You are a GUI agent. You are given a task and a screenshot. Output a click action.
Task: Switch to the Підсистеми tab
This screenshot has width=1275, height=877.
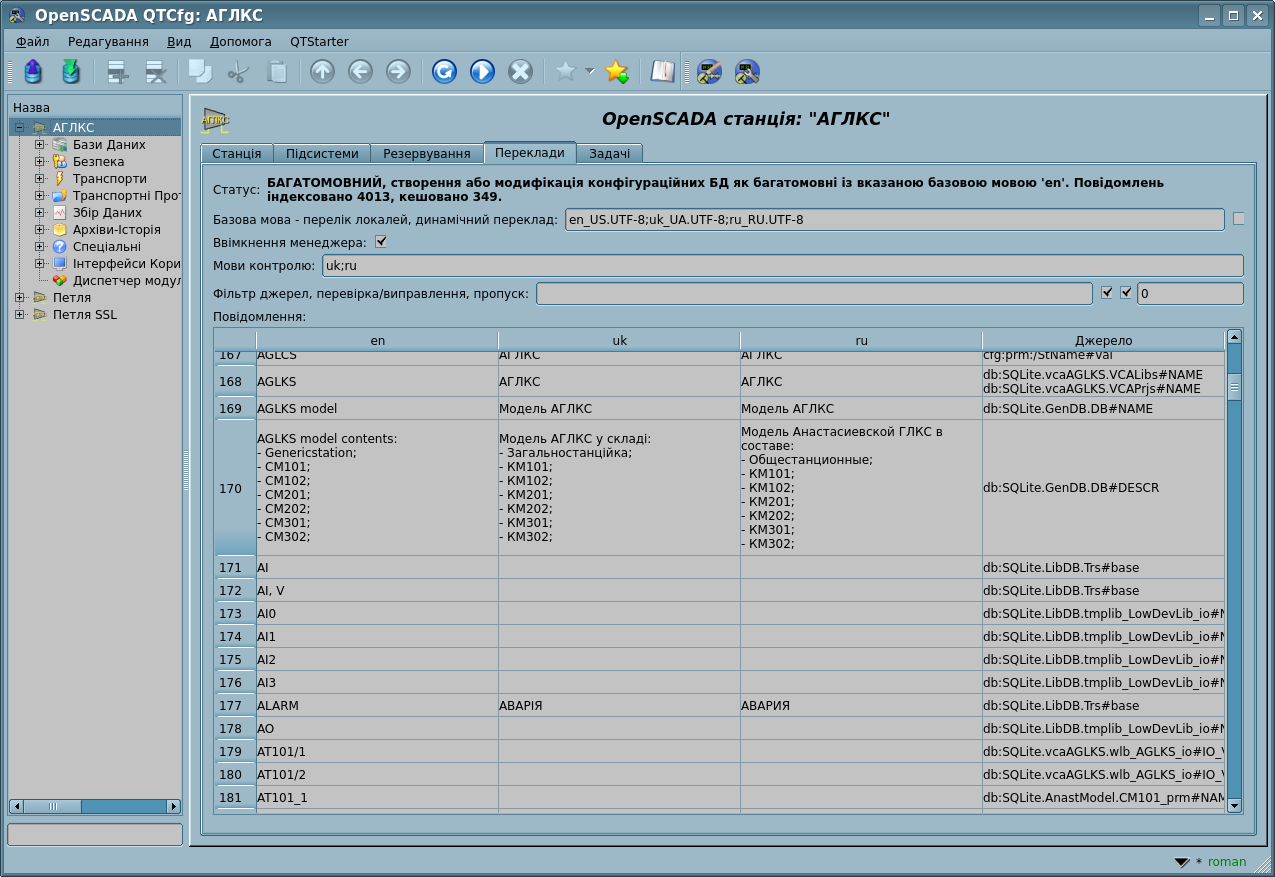pyautogui.click(x=322, y=154)
